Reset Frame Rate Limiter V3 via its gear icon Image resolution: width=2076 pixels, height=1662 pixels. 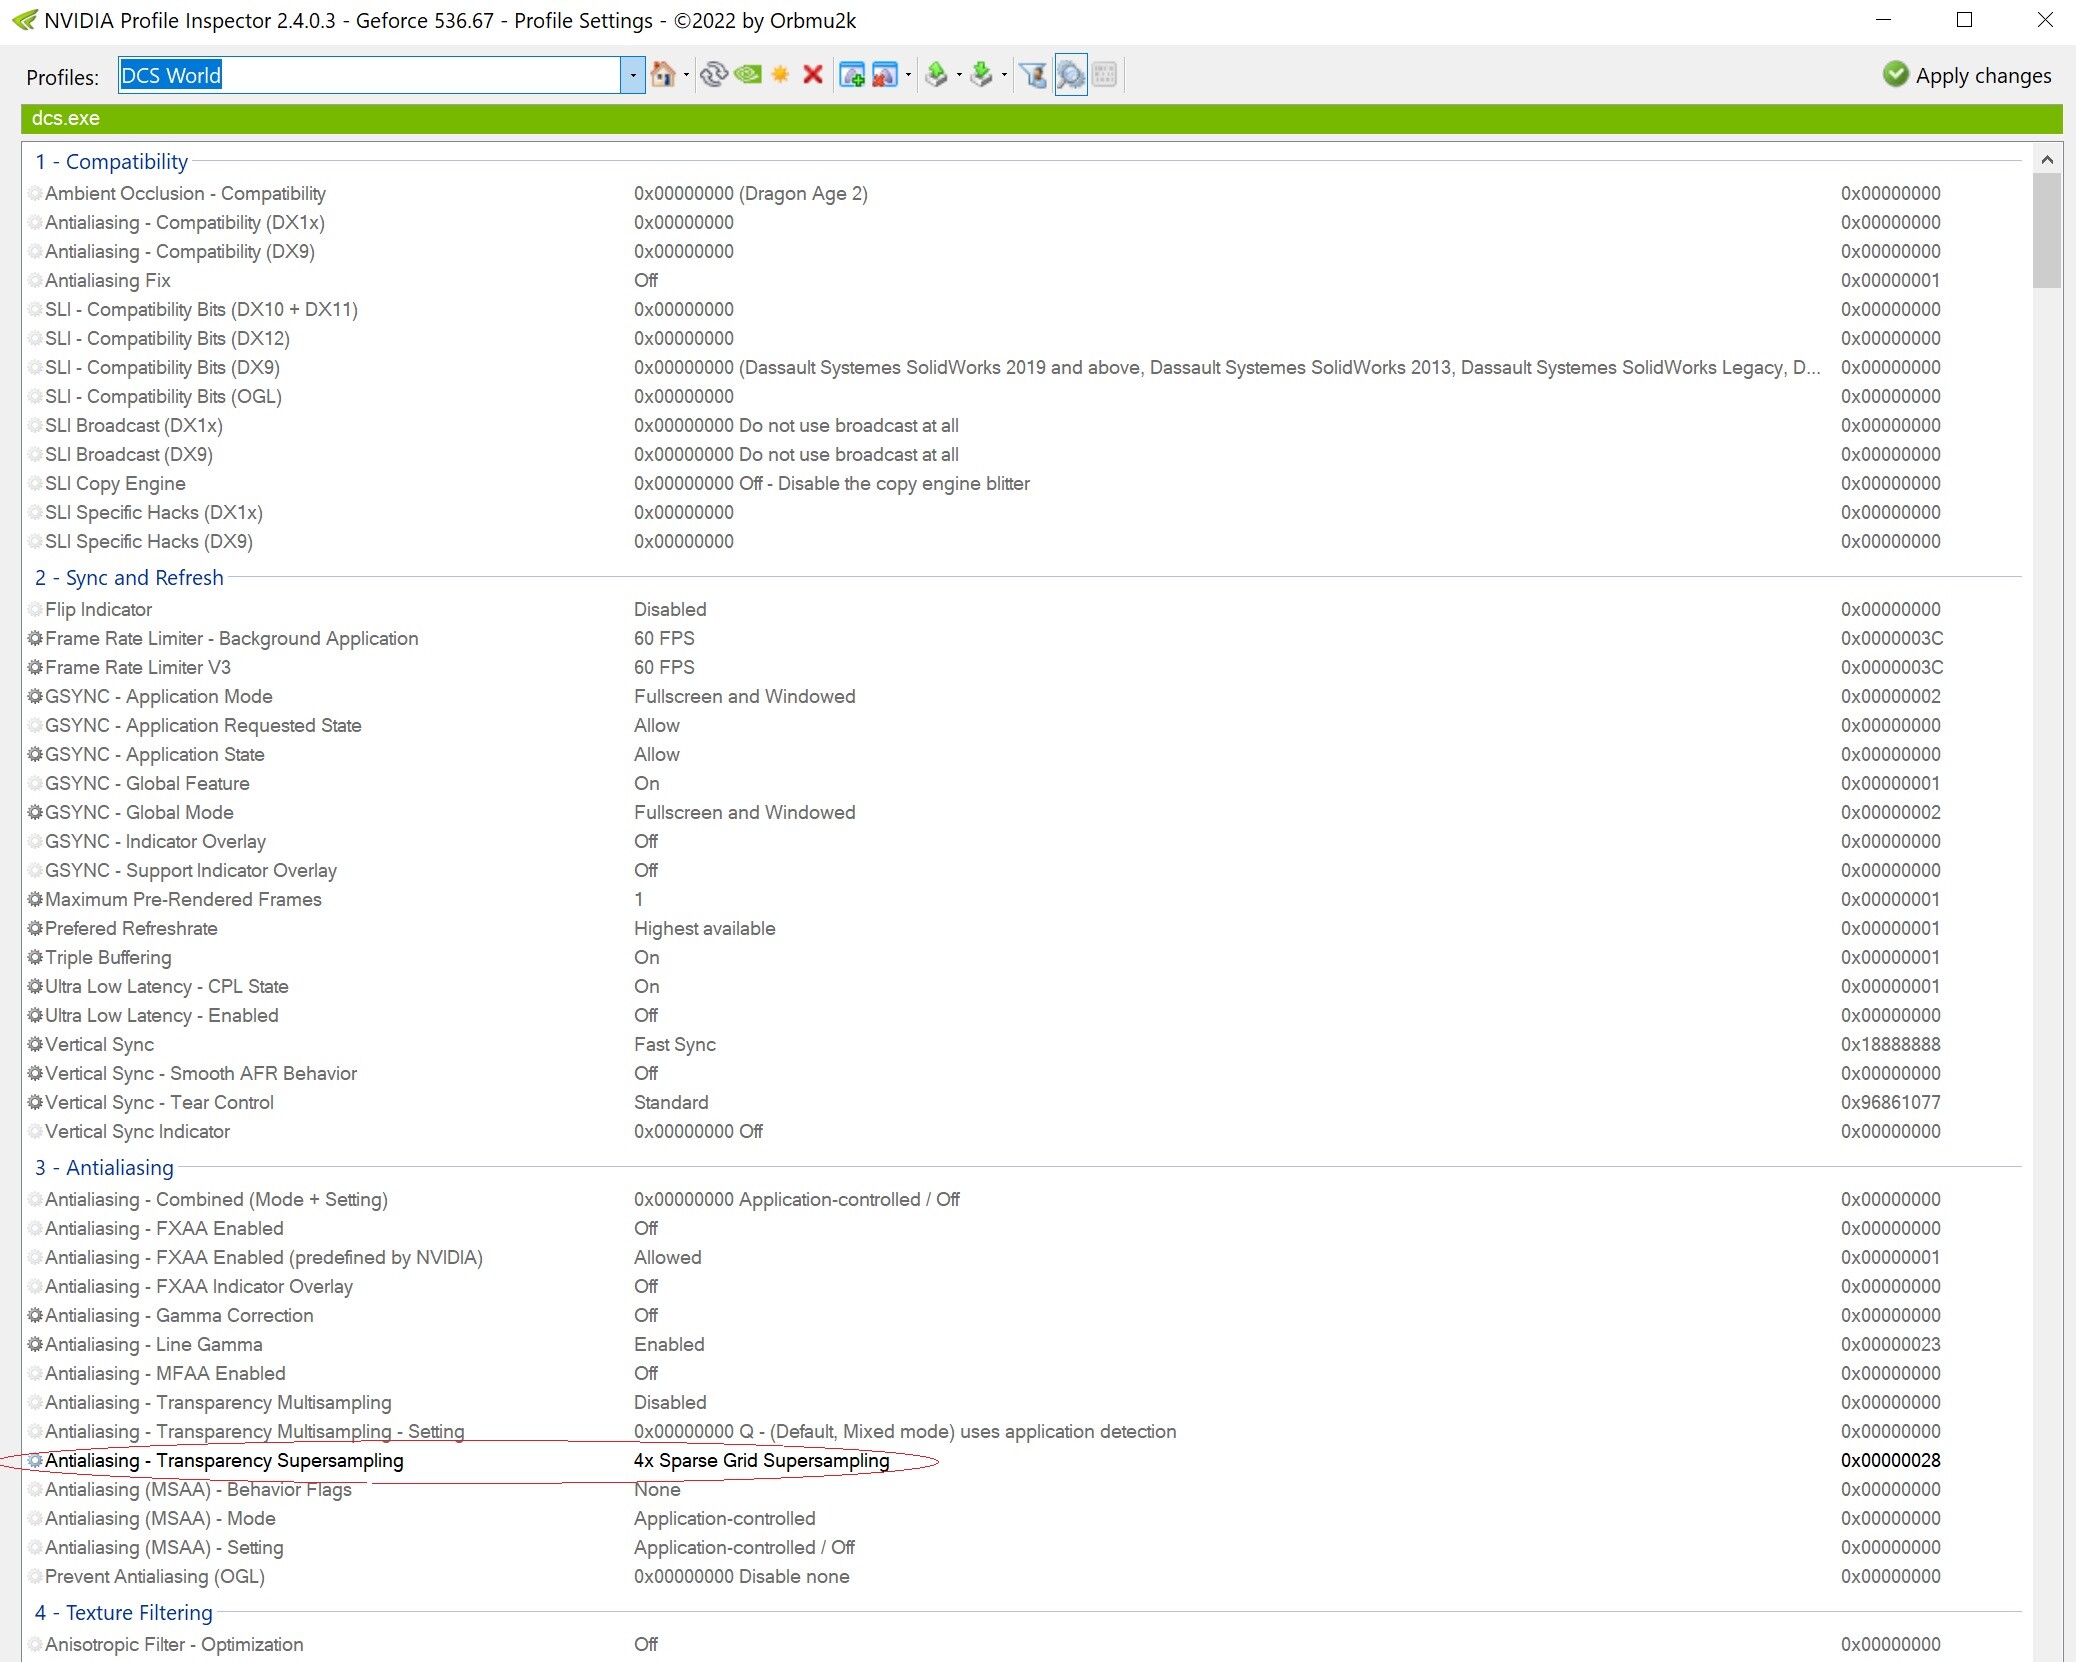[35, 667]
